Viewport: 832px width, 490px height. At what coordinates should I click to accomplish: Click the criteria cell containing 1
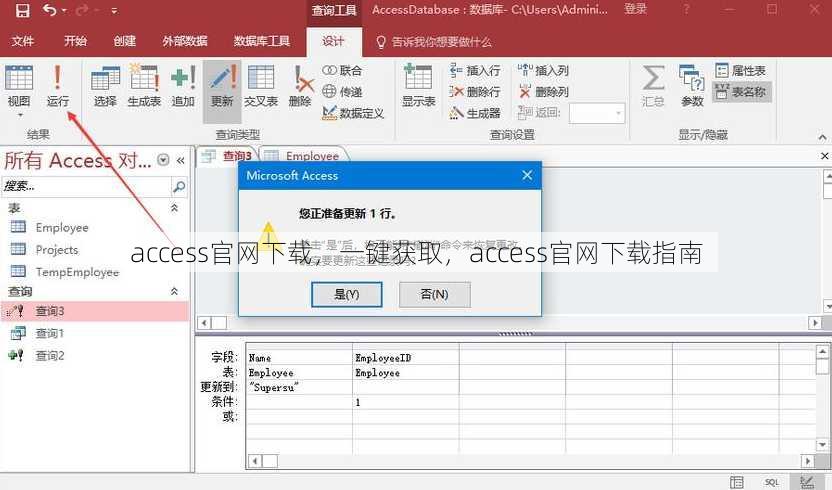point(406,402)
